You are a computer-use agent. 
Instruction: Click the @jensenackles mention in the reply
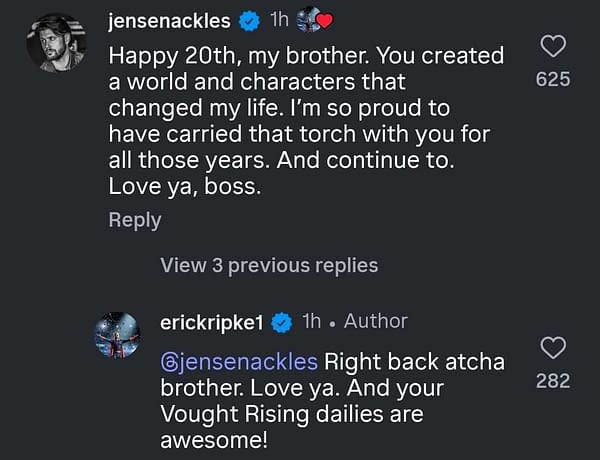238,360
